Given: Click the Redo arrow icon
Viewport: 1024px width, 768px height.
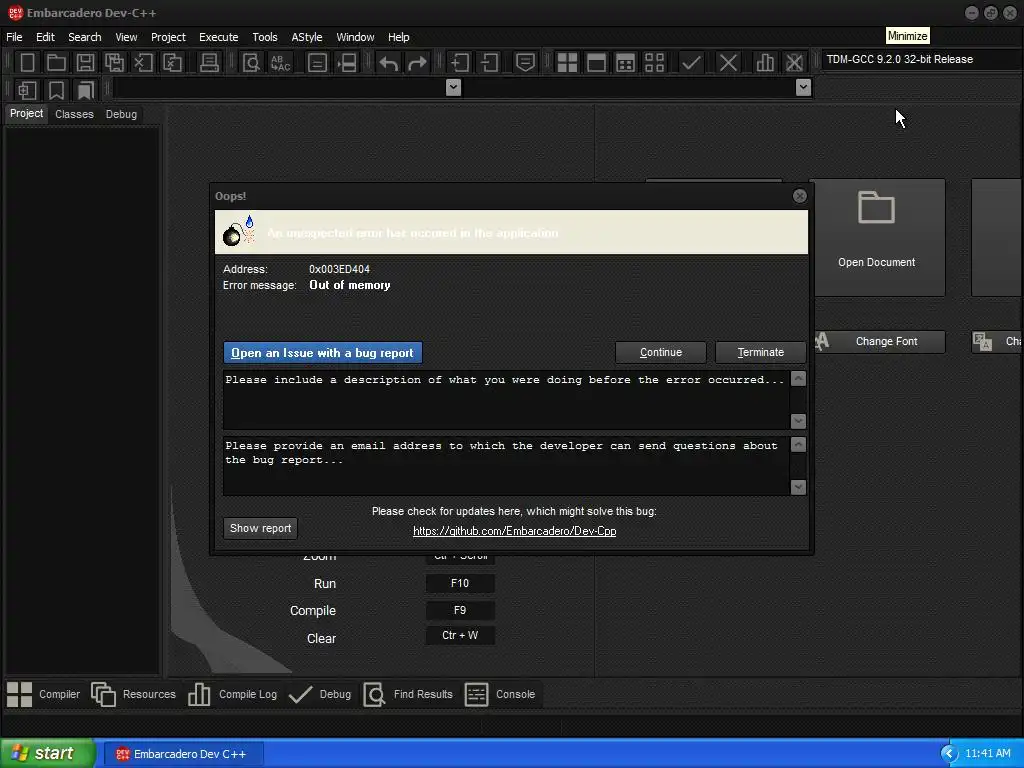Looking at the screenshot, I should (417, 63).
